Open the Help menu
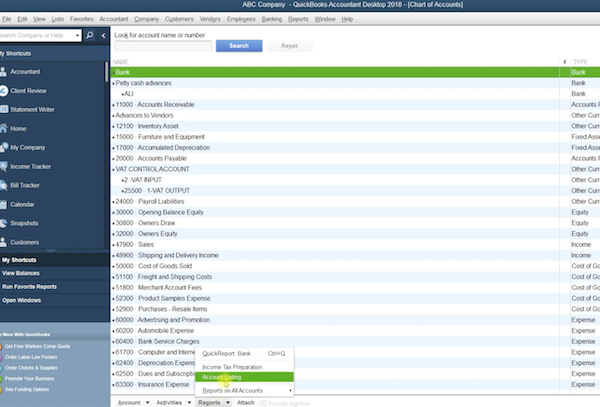 [x=347, y=19]
